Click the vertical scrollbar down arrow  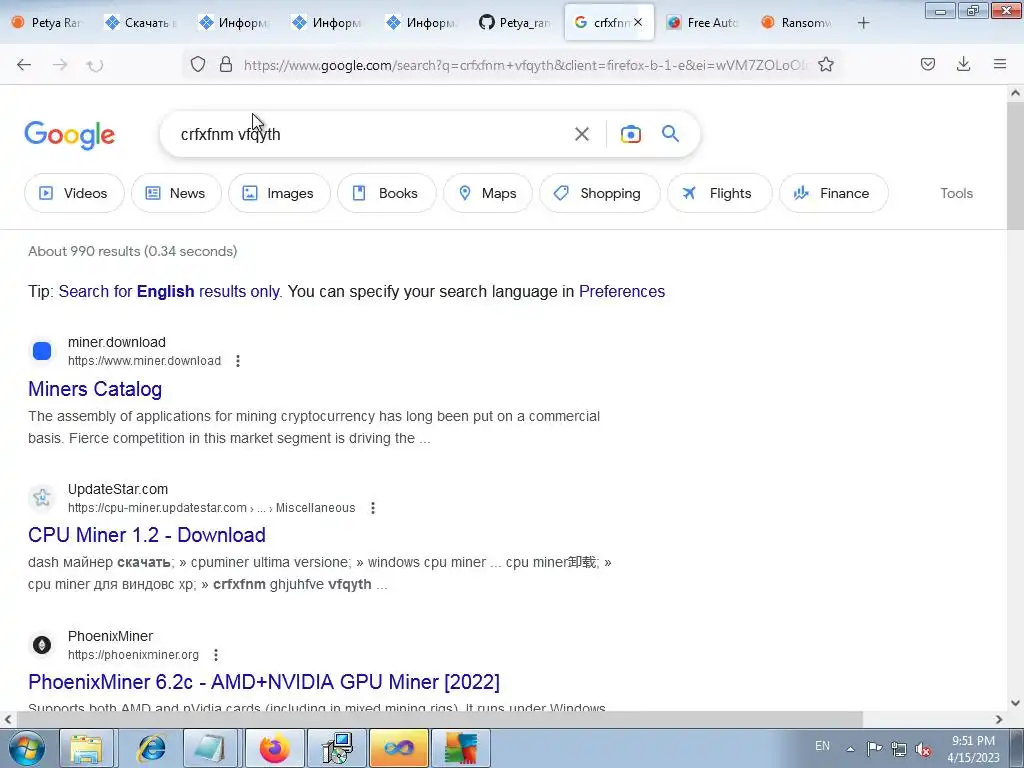pos(1015,703)
